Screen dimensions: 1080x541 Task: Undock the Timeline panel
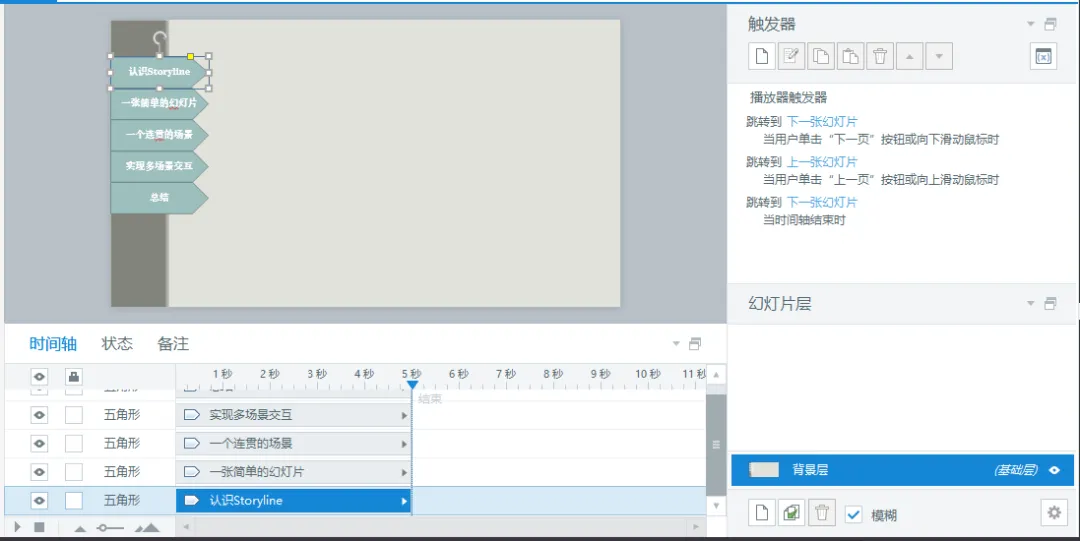(x=695, y=343)
